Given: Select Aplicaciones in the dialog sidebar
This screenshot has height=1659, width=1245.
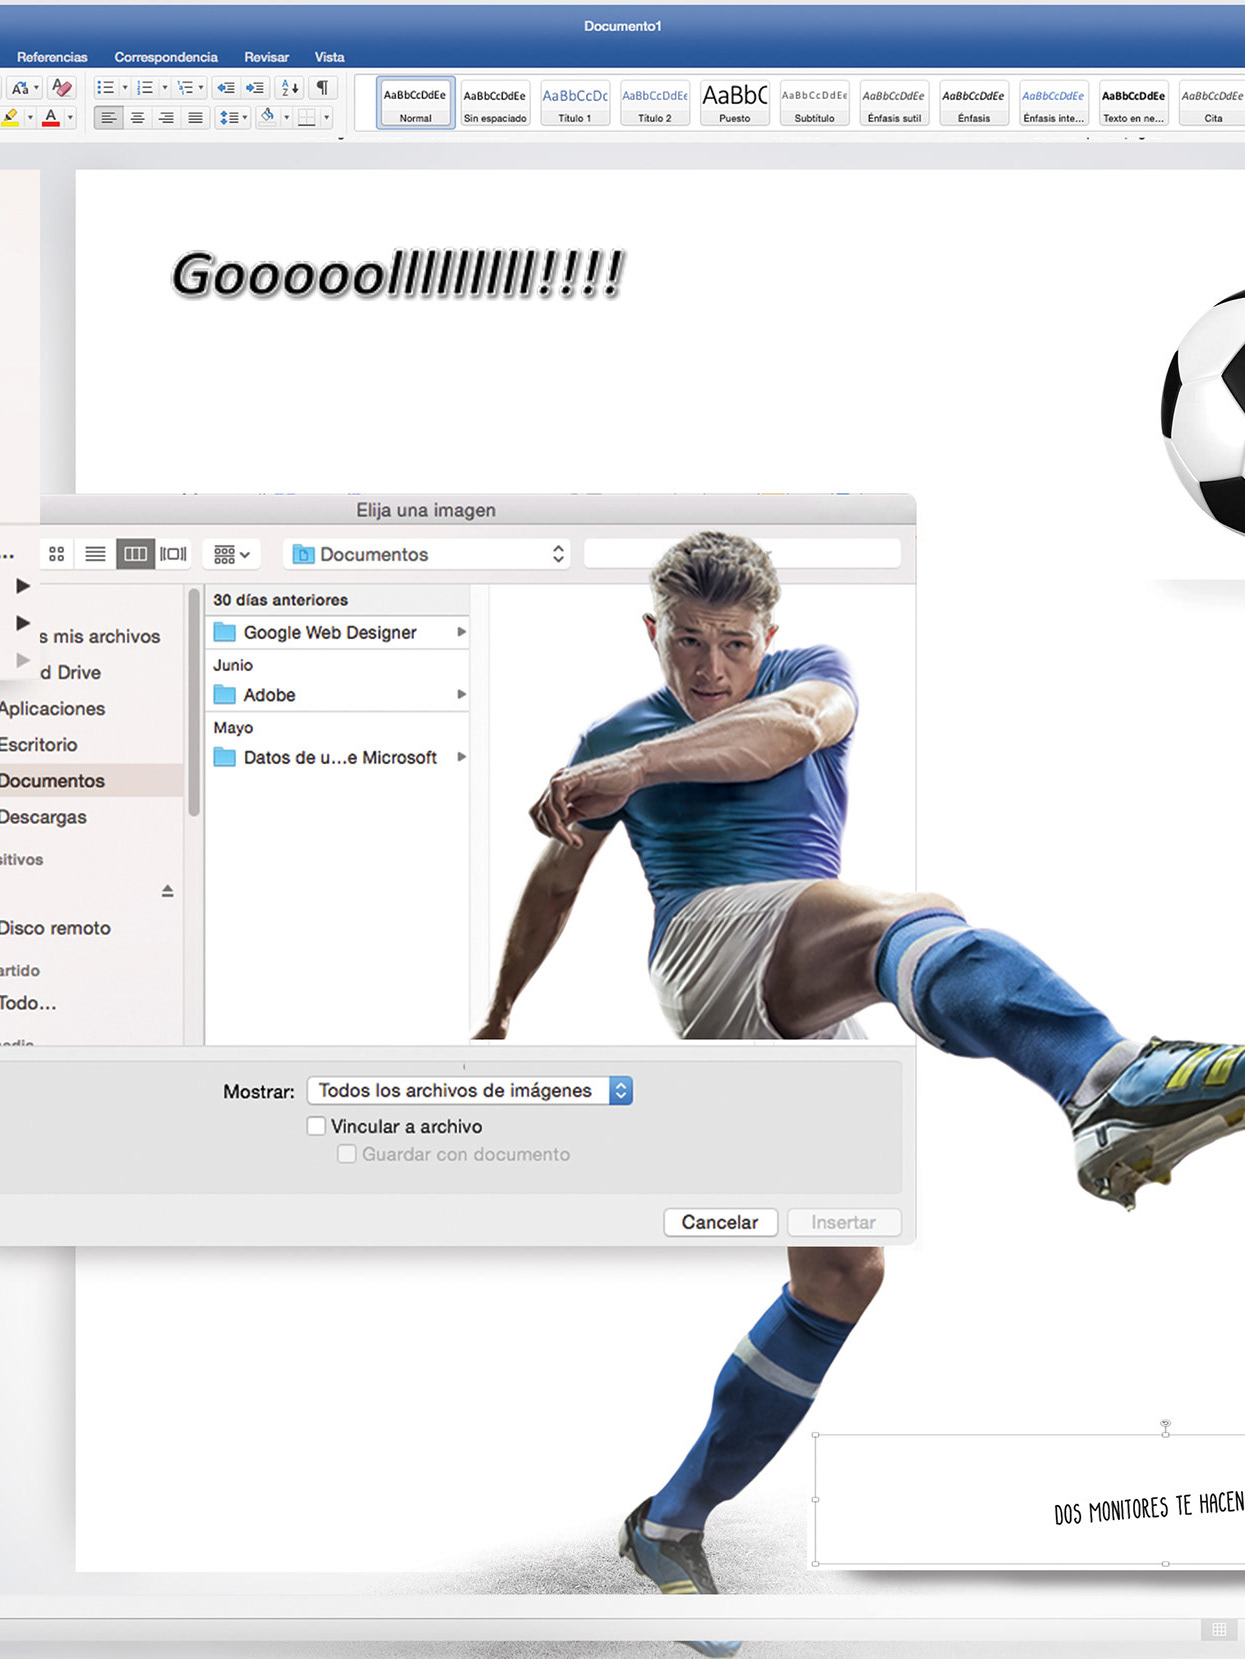Looking at the screenshot, I should [53, 708].
